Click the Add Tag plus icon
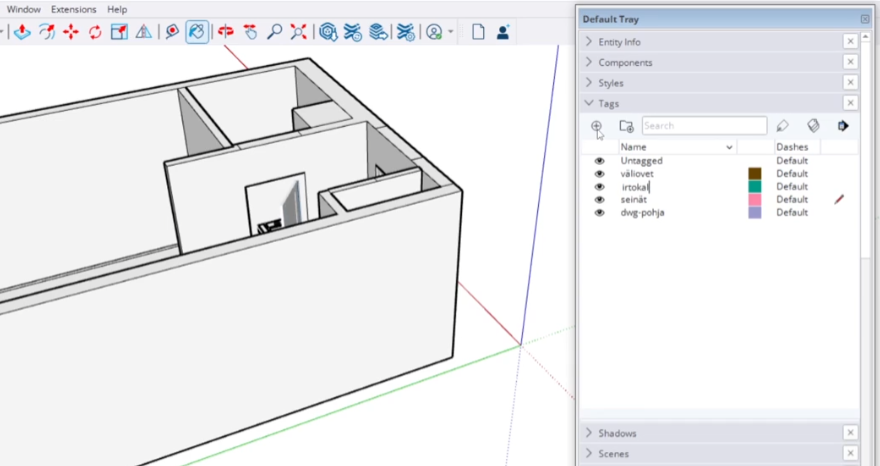 597,126
